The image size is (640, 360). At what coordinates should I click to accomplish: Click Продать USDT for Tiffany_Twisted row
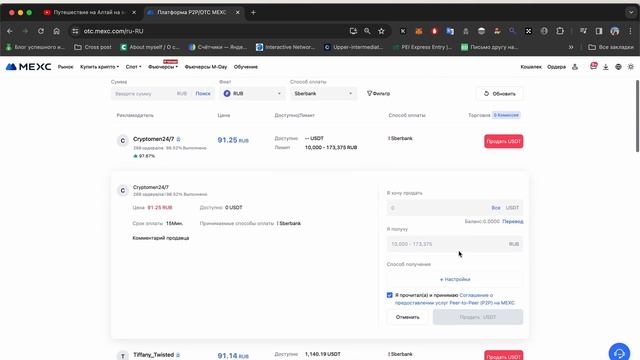504,356
